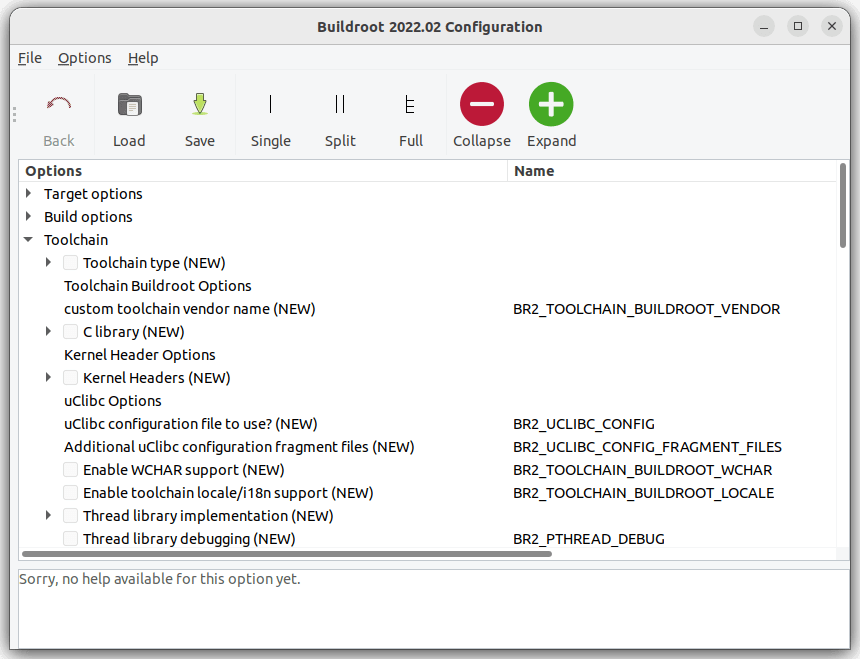This screenshot has height=659, width=860.
Task: Open the Options menu
Action: point(84,58)
